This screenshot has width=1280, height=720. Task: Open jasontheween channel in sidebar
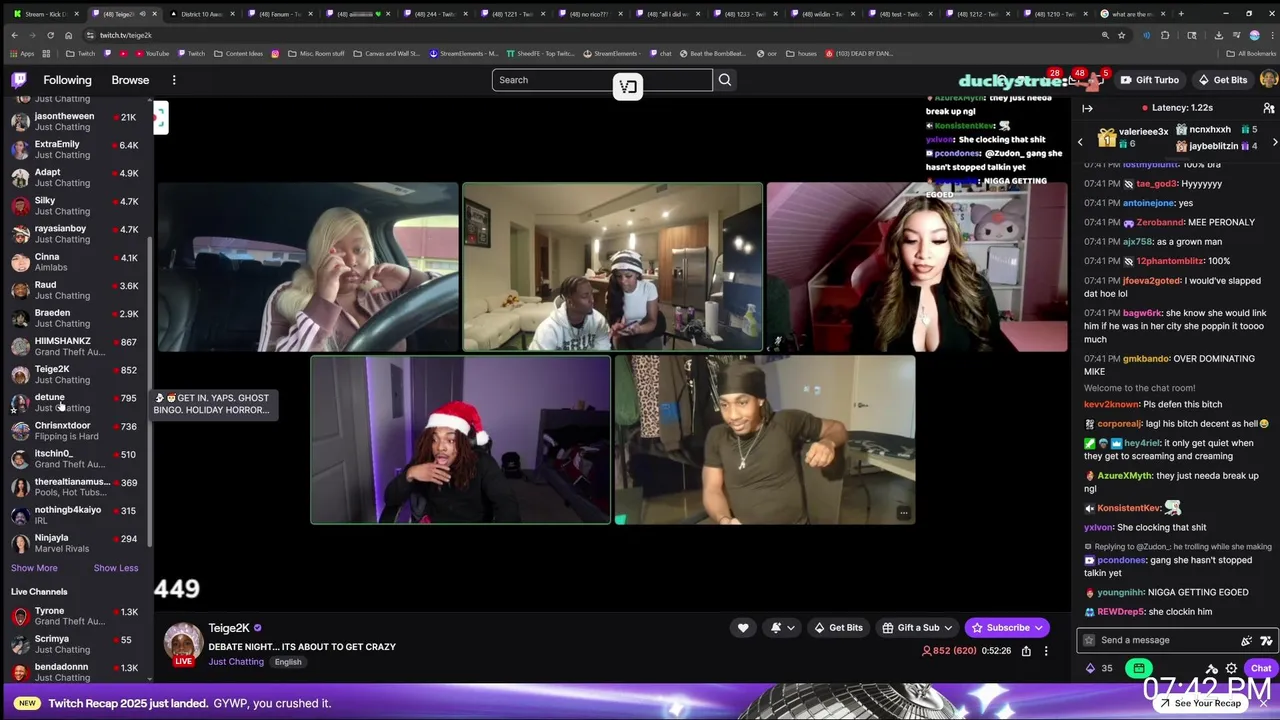[x=75, y=121]
